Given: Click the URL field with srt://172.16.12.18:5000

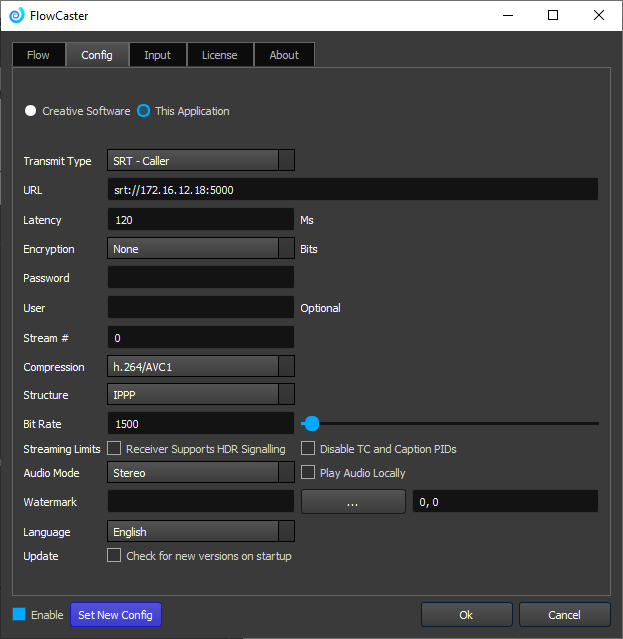Looking at the screenshot, I should (353, 189).
